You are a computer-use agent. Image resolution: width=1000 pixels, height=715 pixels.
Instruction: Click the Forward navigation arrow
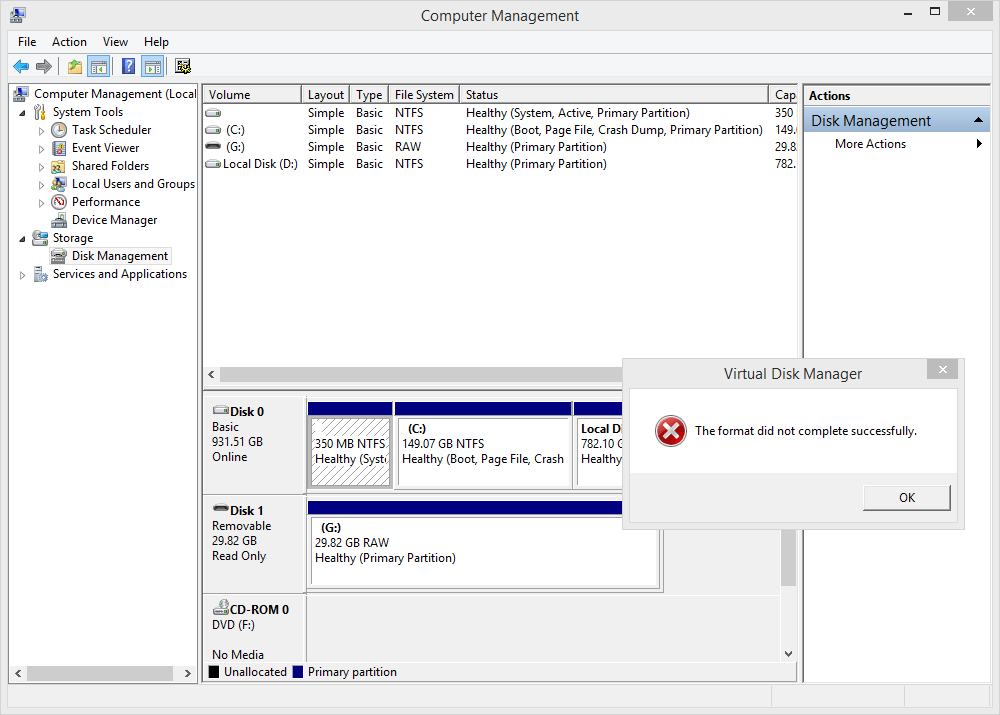[44, 66]
